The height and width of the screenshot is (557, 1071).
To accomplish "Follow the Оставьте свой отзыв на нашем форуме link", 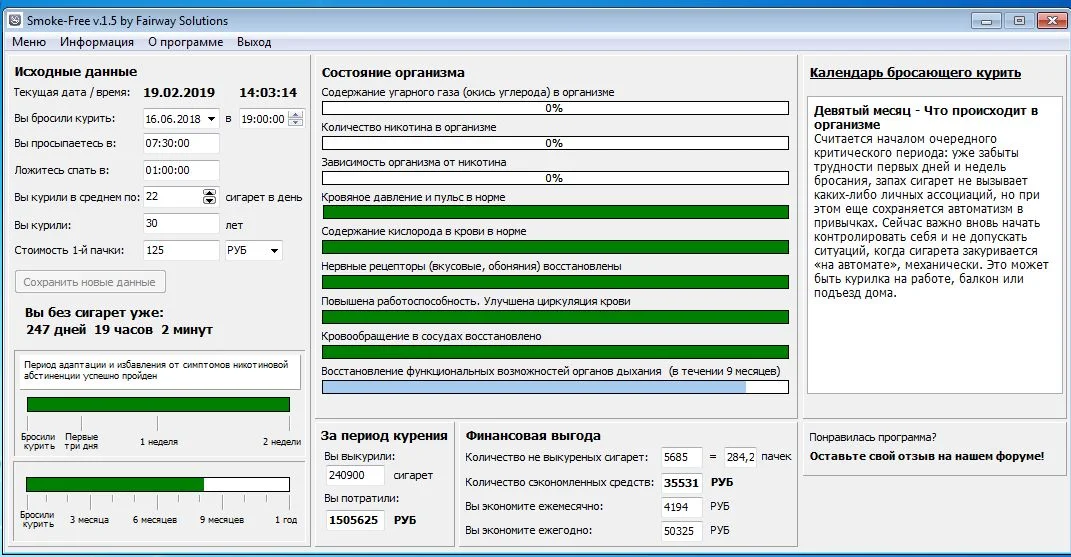I will coord(926,456).
